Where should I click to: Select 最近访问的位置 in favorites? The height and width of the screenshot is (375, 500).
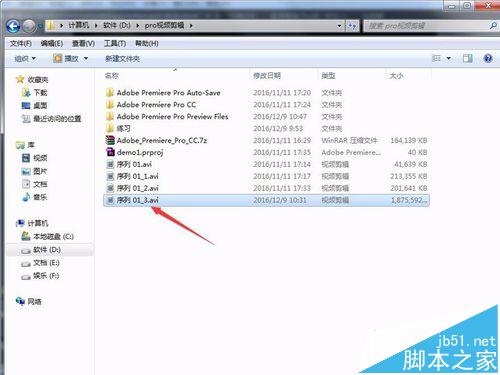(x=57, y=119)
